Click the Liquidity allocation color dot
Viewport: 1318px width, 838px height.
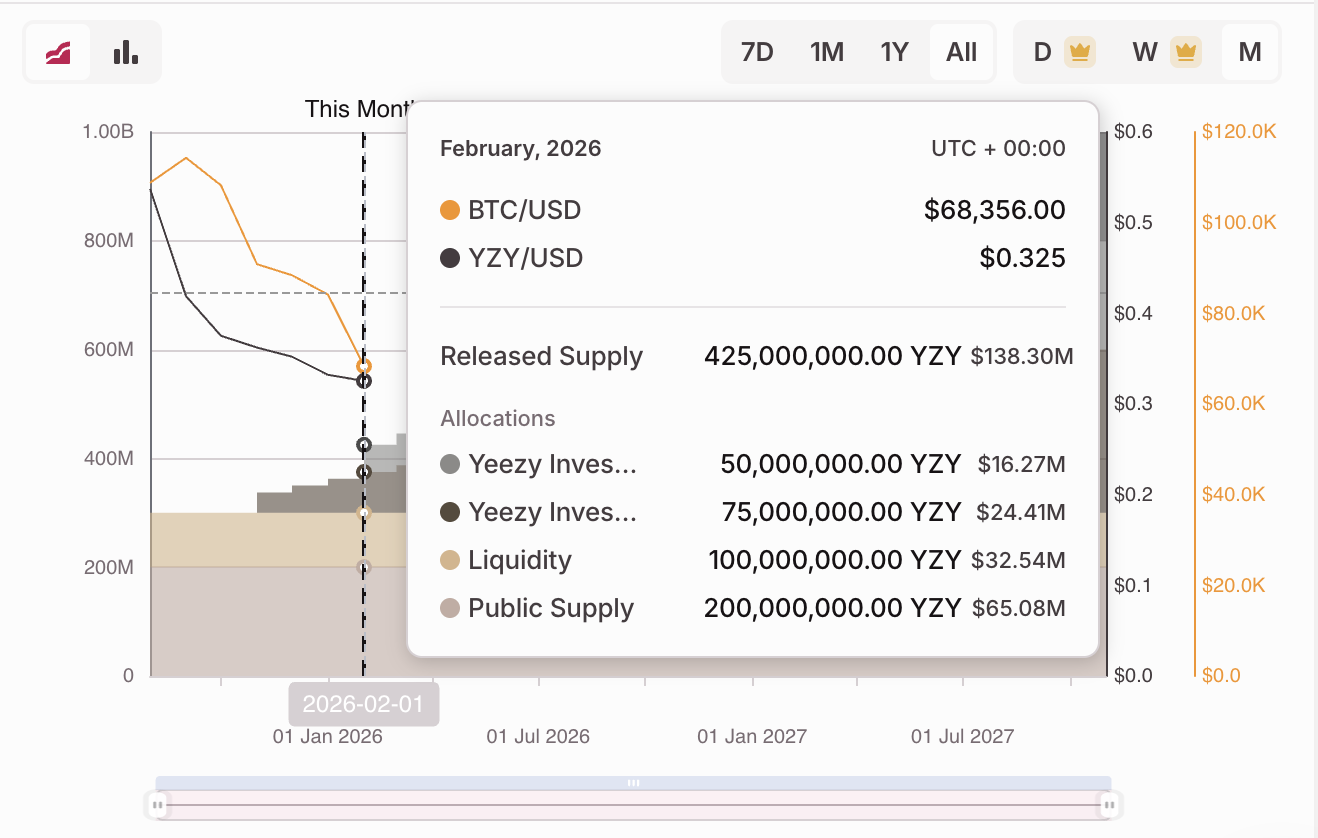pos(449,560)
